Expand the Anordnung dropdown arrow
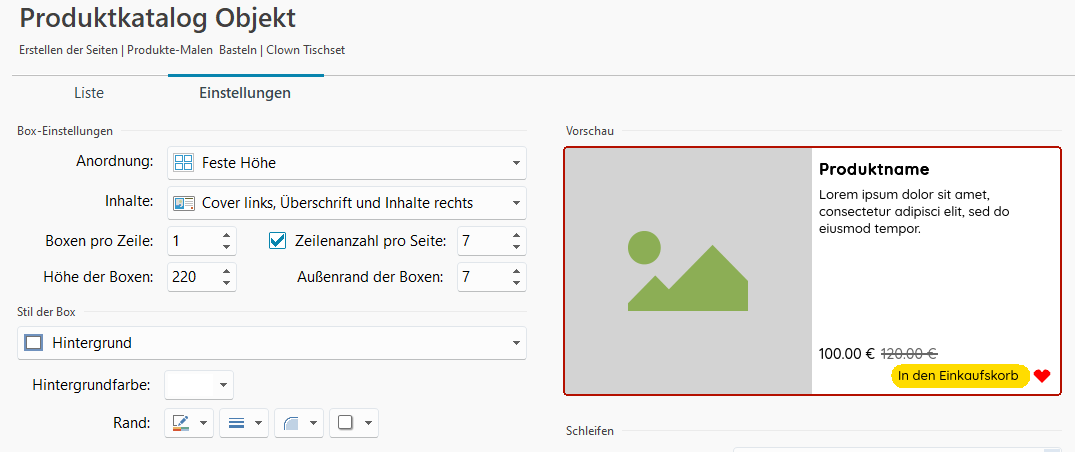Image resolution: width=1075 pixels, height=452 pixels. tap(516, 162)
